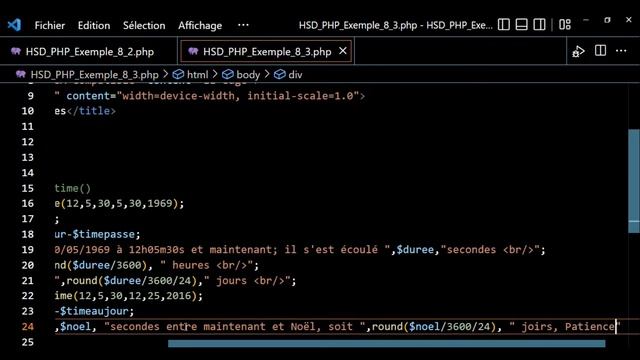Expand the chevron after the file breadcrumb
The width and height of the screenshot is (640, 360).
(165, 74)
